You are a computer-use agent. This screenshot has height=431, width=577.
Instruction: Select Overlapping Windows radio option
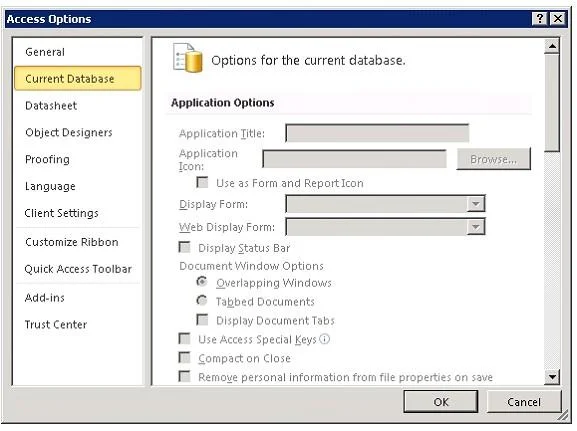coord(202,282)
